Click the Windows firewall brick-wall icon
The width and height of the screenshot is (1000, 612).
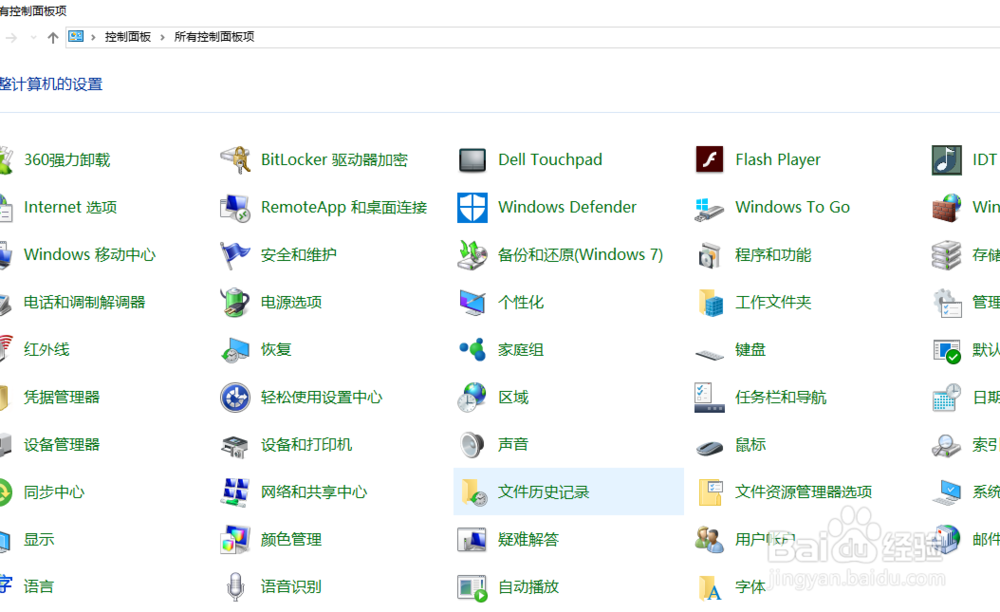946,207
